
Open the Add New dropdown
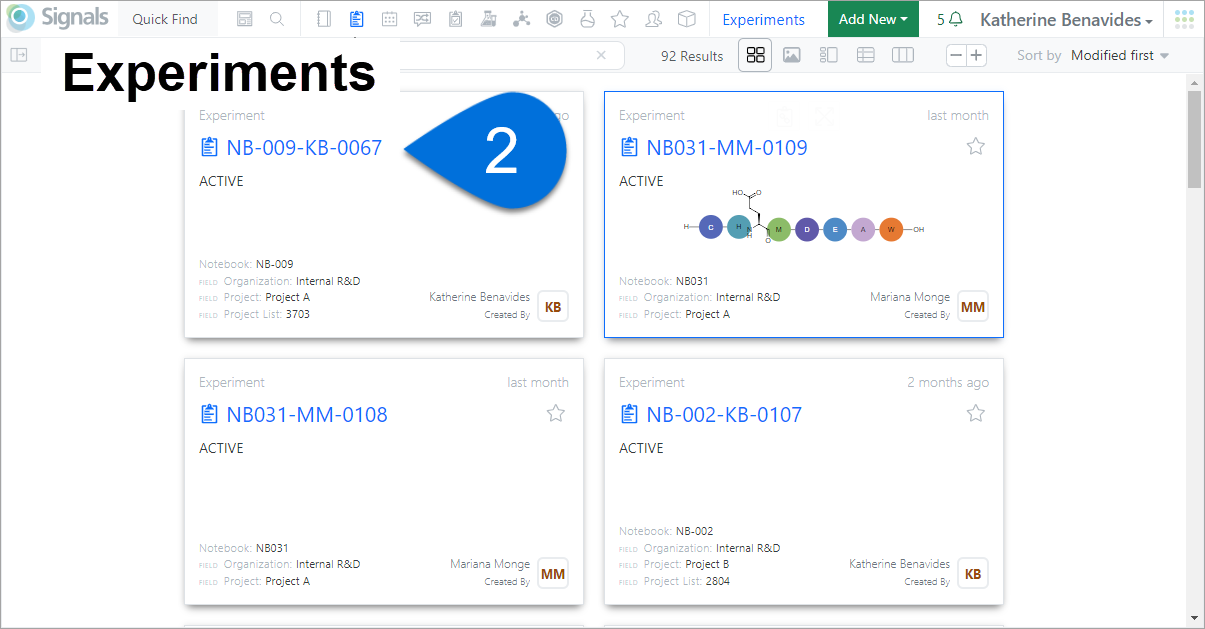pos(872,18)
